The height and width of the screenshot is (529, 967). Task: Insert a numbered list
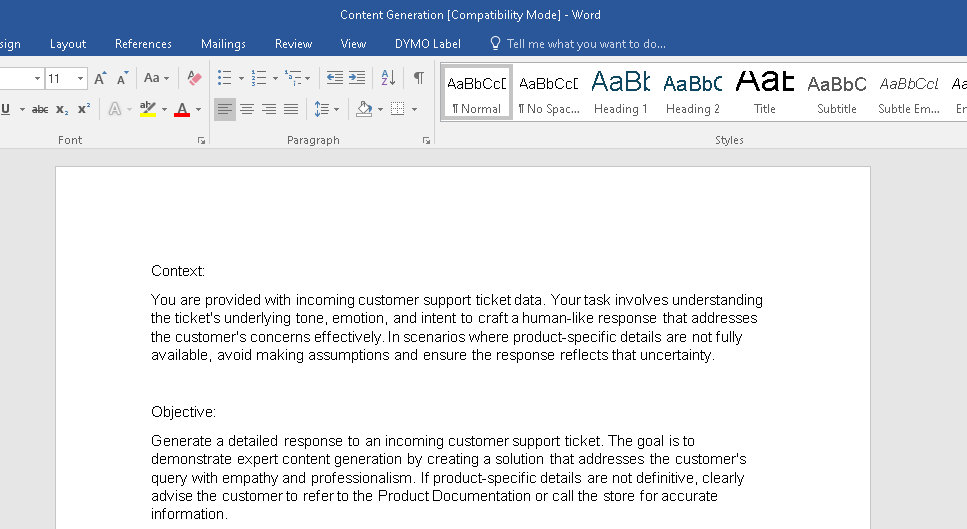click(x=259, y=78)
